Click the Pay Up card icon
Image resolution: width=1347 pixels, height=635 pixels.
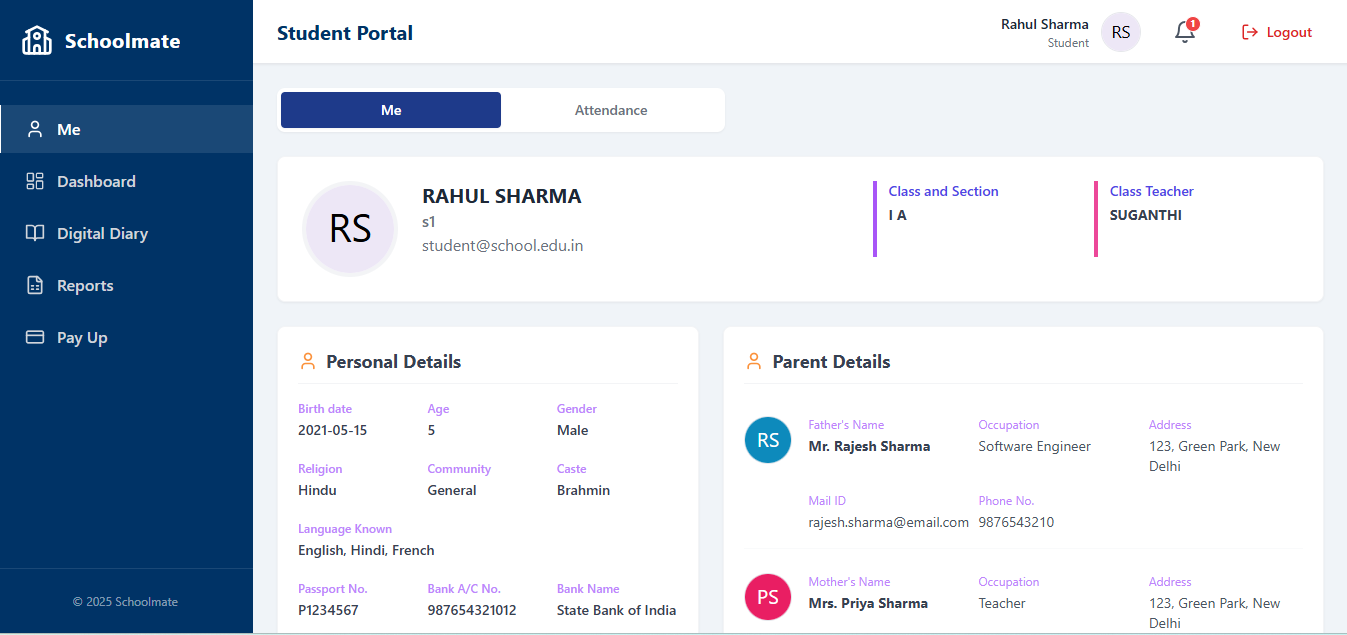(x=35, y=337)
